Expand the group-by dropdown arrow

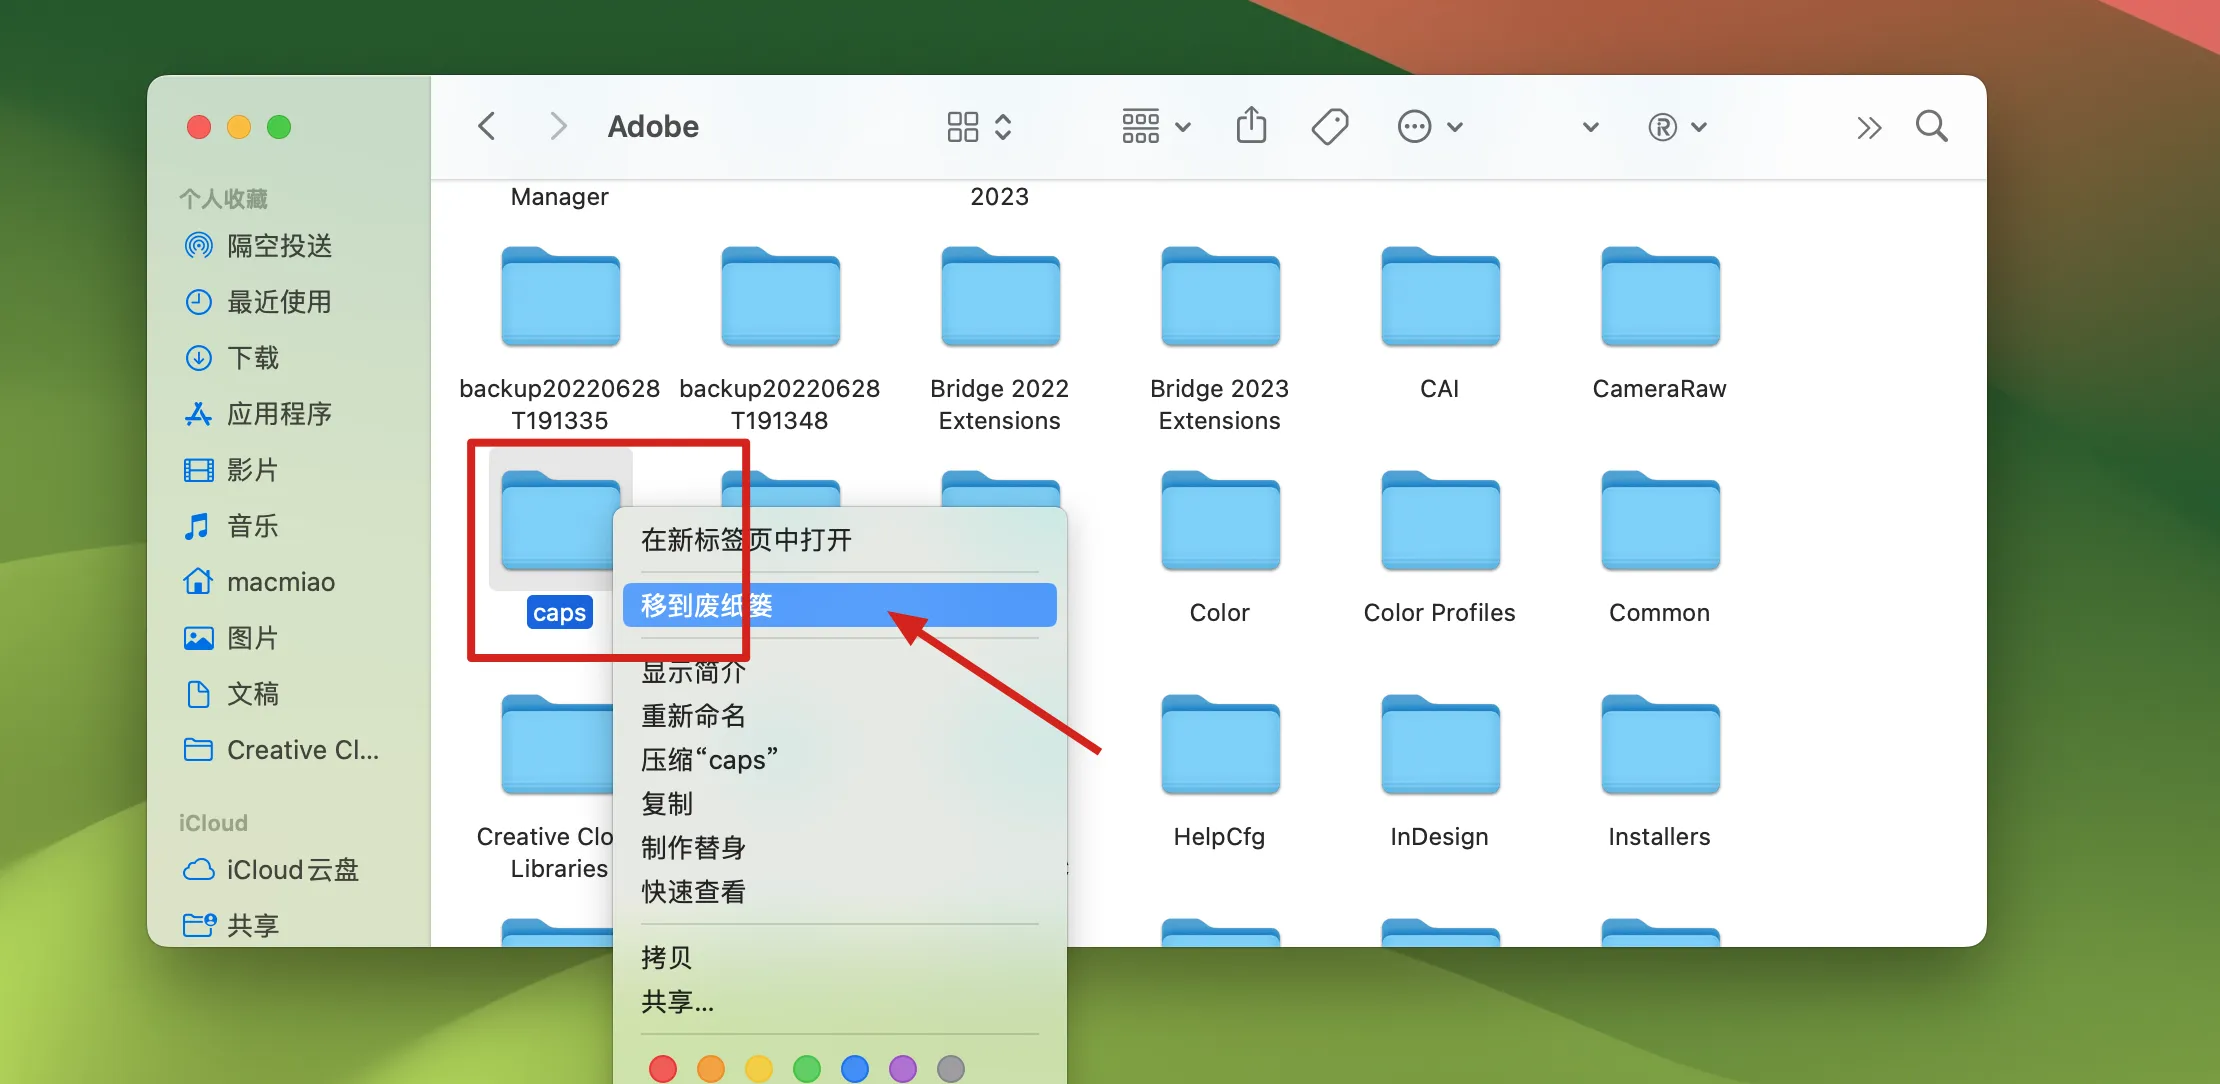click(1183, 127)
